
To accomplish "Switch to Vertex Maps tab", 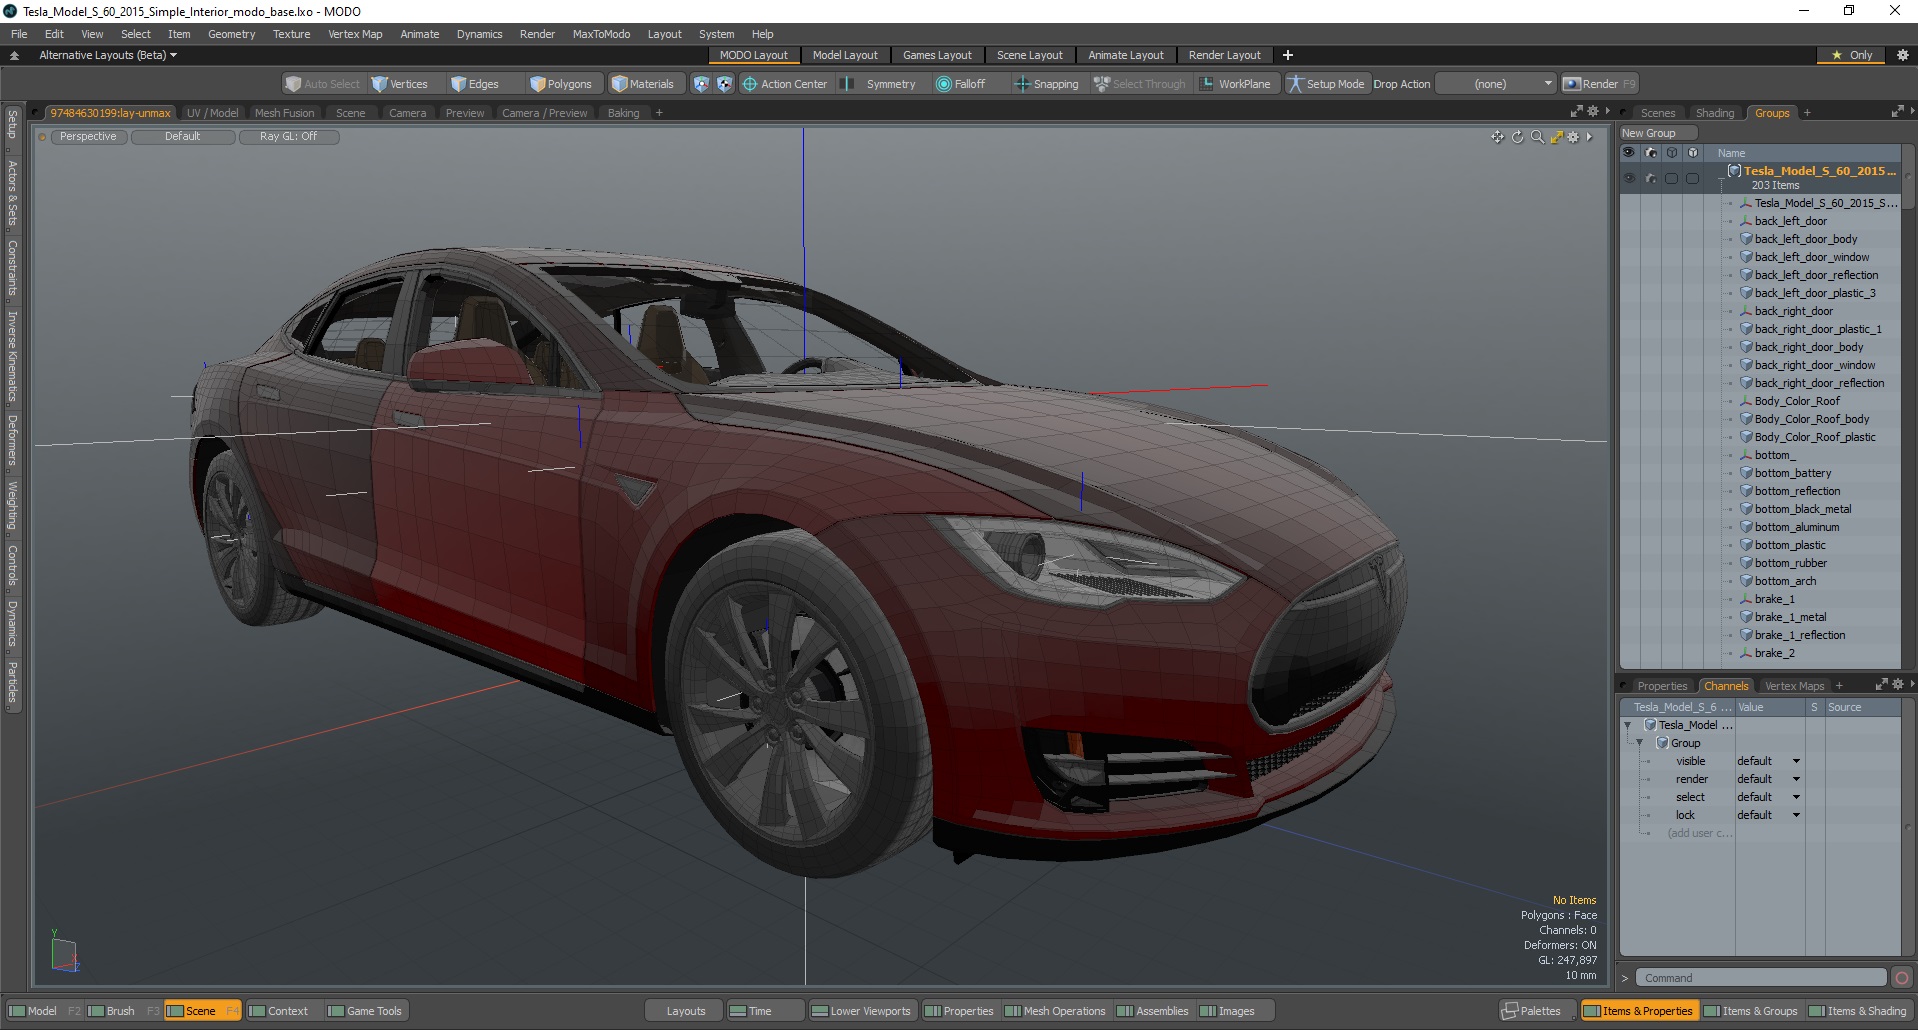I will pyautogui.click(x=1794, y=686).
